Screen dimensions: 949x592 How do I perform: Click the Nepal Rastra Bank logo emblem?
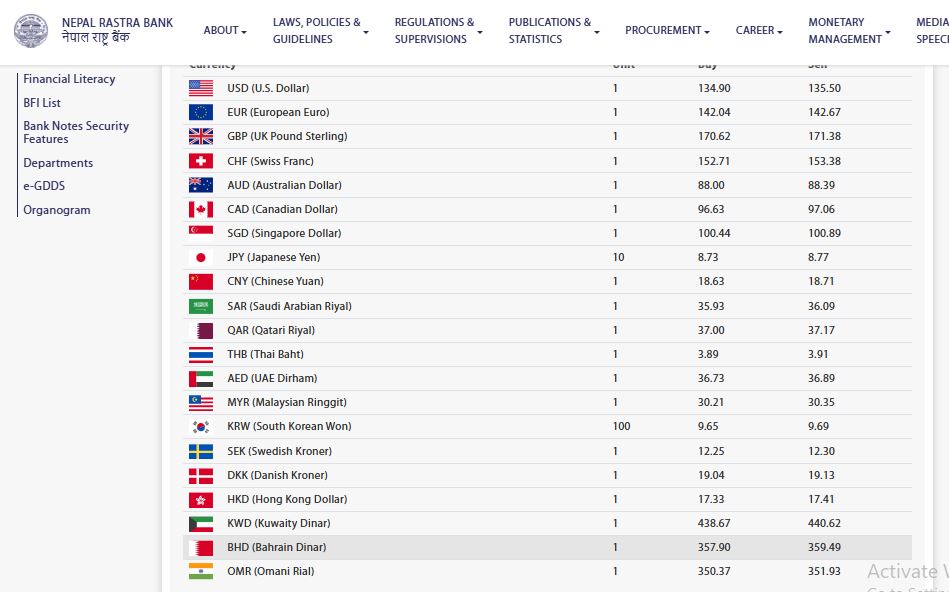pos(30,31)
